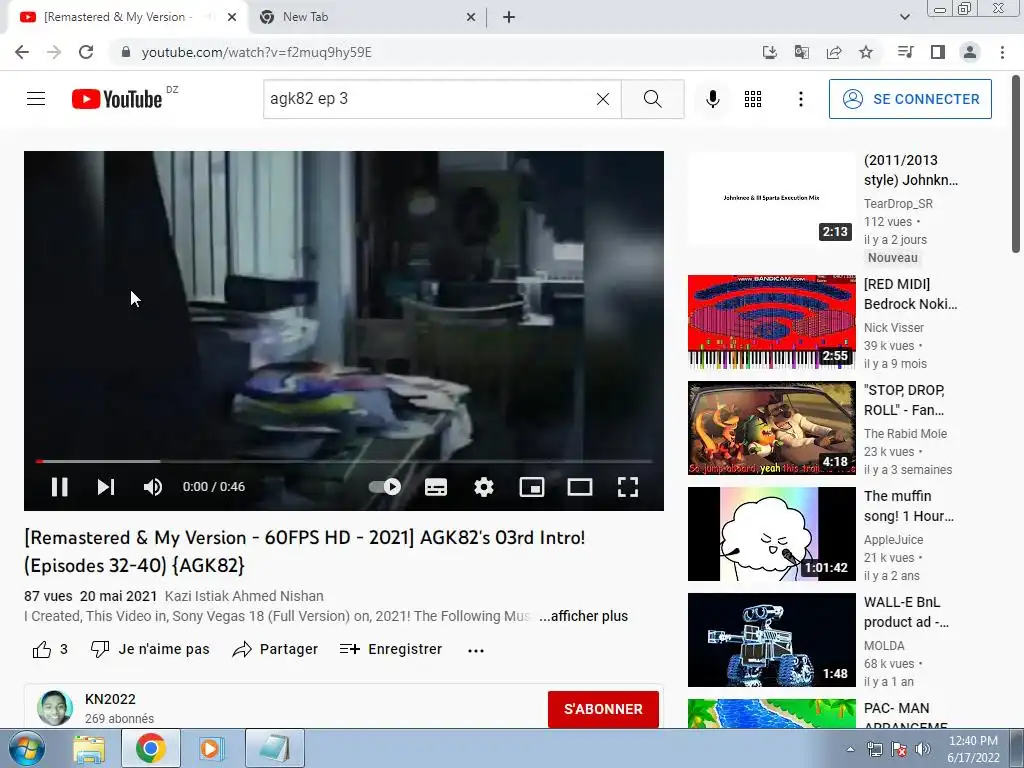Go back in browser
This screenshot has height=768, width=1024.
click(x=22, y=52)
